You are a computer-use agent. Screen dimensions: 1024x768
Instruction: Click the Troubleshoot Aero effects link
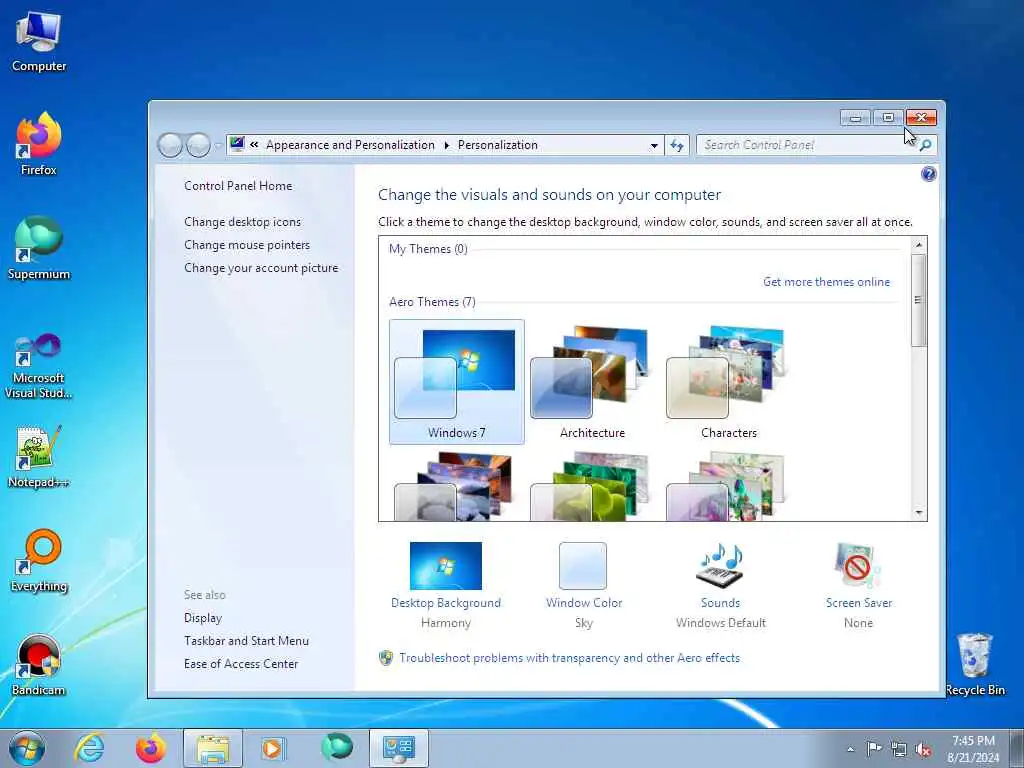(x=569, y=658)
